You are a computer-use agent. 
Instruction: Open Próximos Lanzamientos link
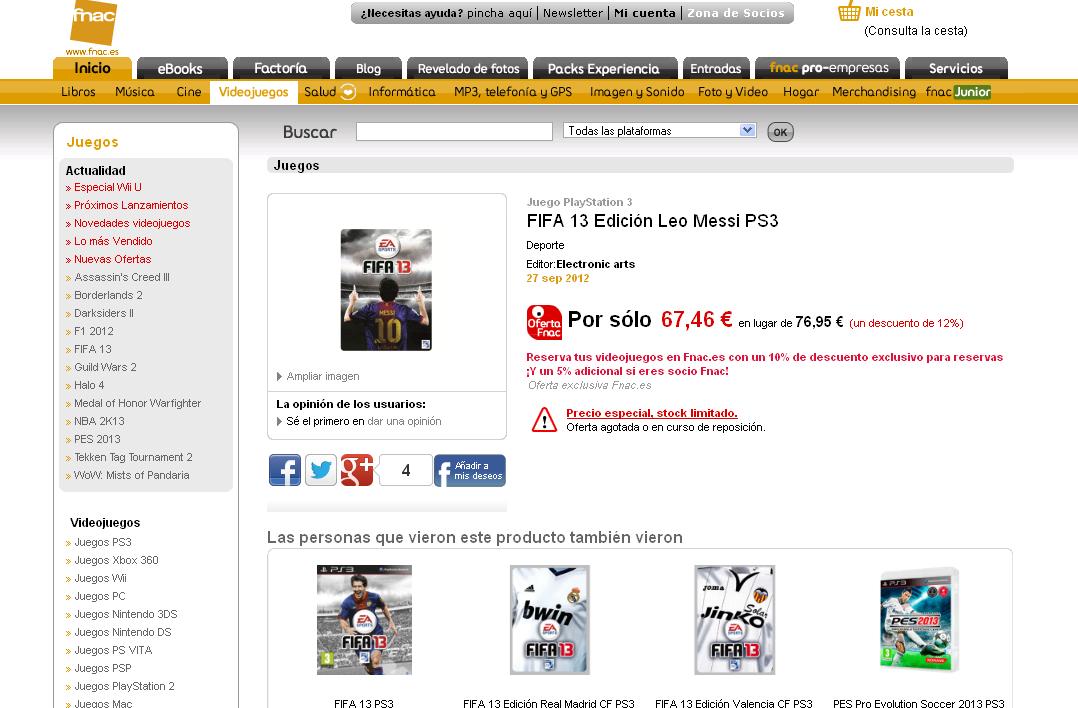(131, 205)
